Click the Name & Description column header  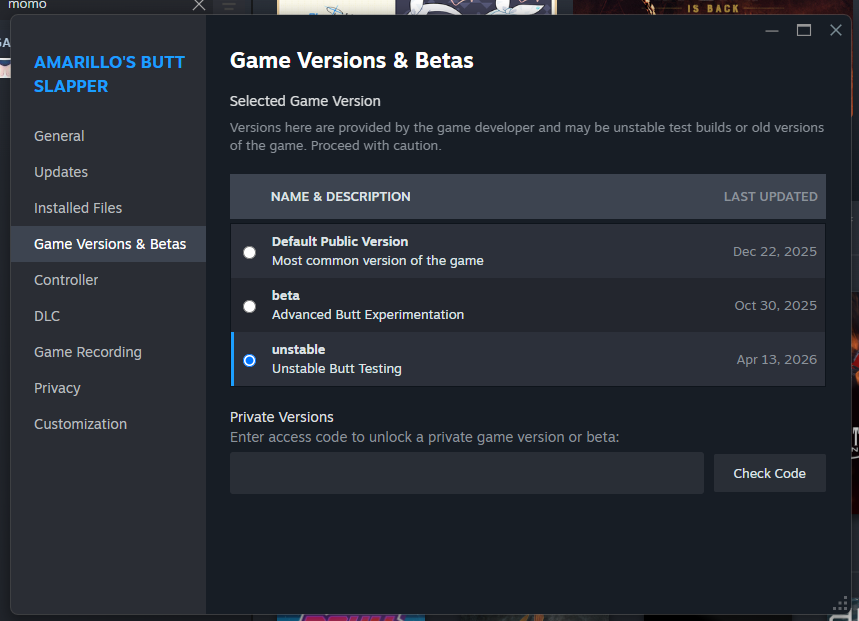coord(340,197)
